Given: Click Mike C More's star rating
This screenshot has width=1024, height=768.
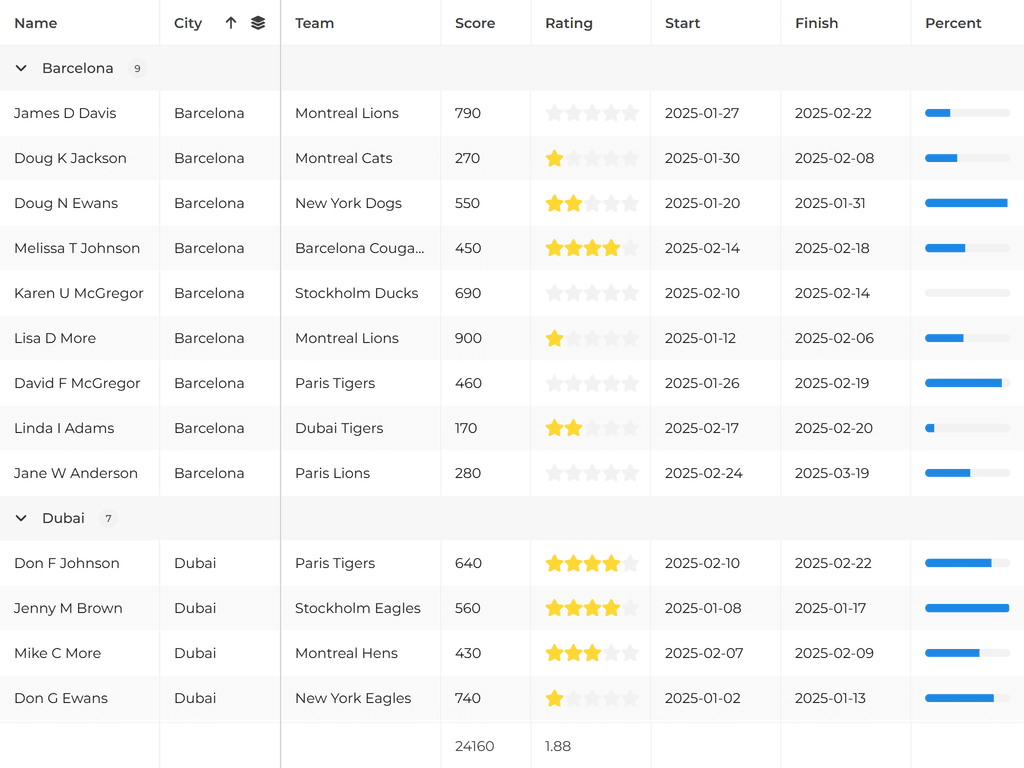Looking at the screenshot, I should point(591,653).
